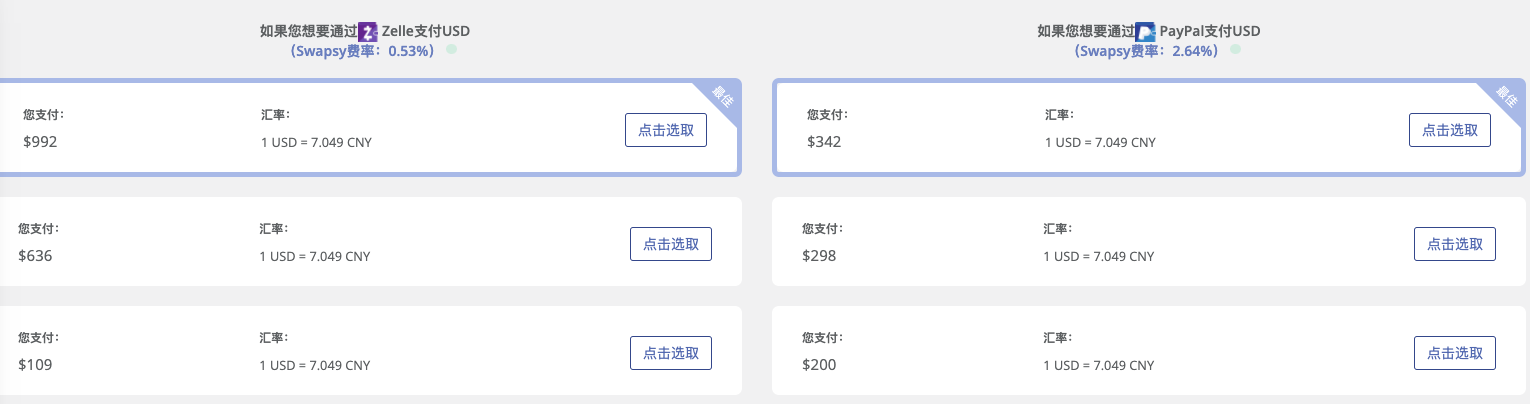Pick the $200 PayPal offer via 点击选取
The image size is (1530, 404).
click(1455, 353)
